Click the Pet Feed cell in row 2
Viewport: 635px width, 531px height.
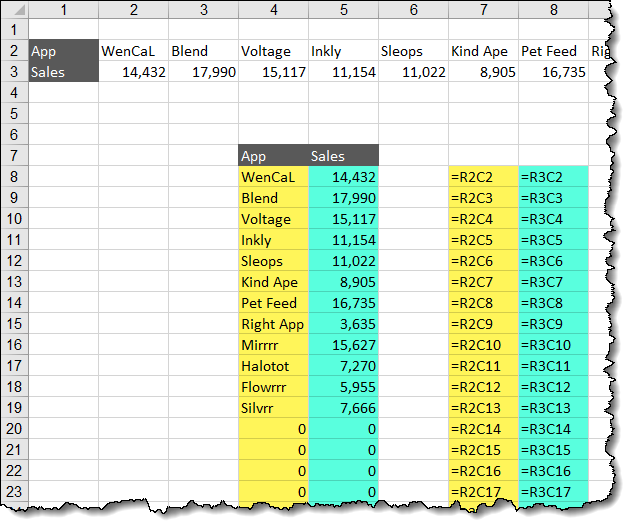553,51
